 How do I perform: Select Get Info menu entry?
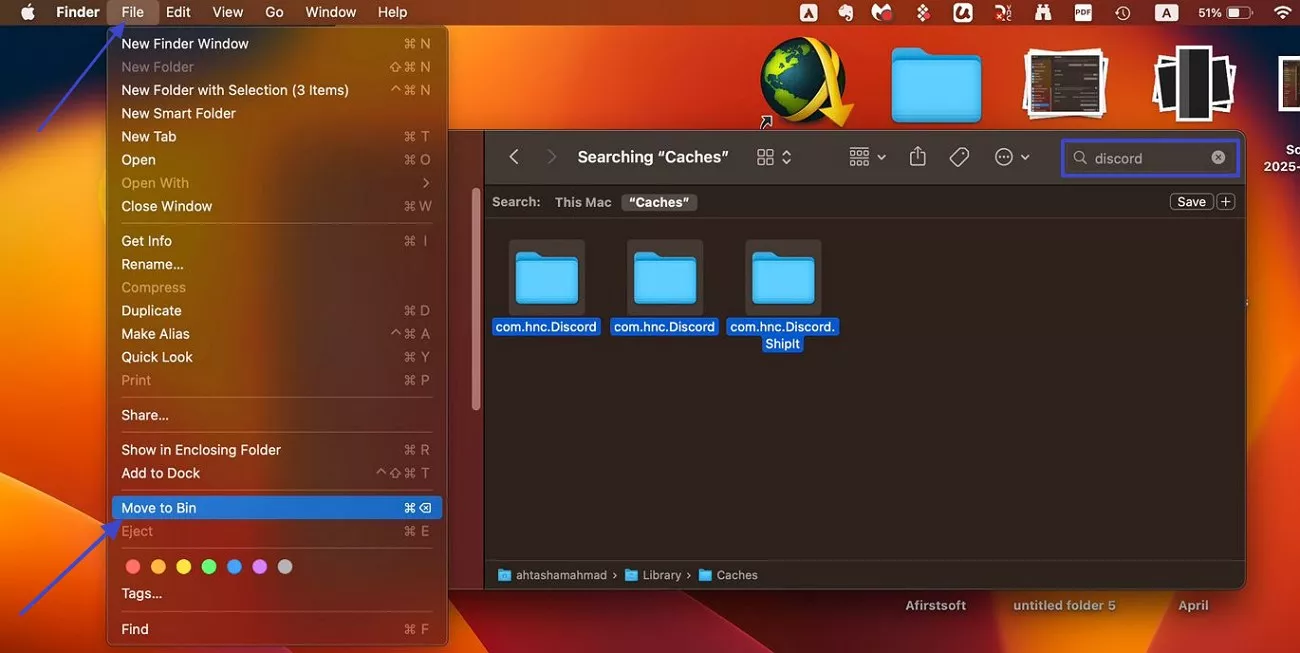tap(147, 241)
